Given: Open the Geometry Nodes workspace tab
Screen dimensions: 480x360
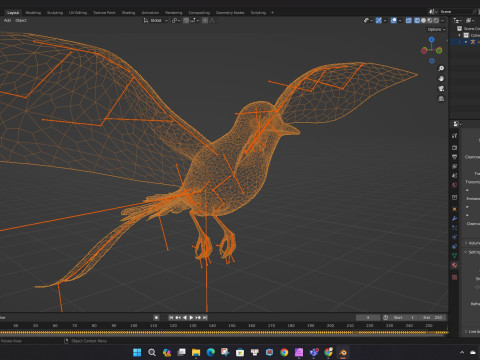Looking at the screenshot, I should pos(230,13).
